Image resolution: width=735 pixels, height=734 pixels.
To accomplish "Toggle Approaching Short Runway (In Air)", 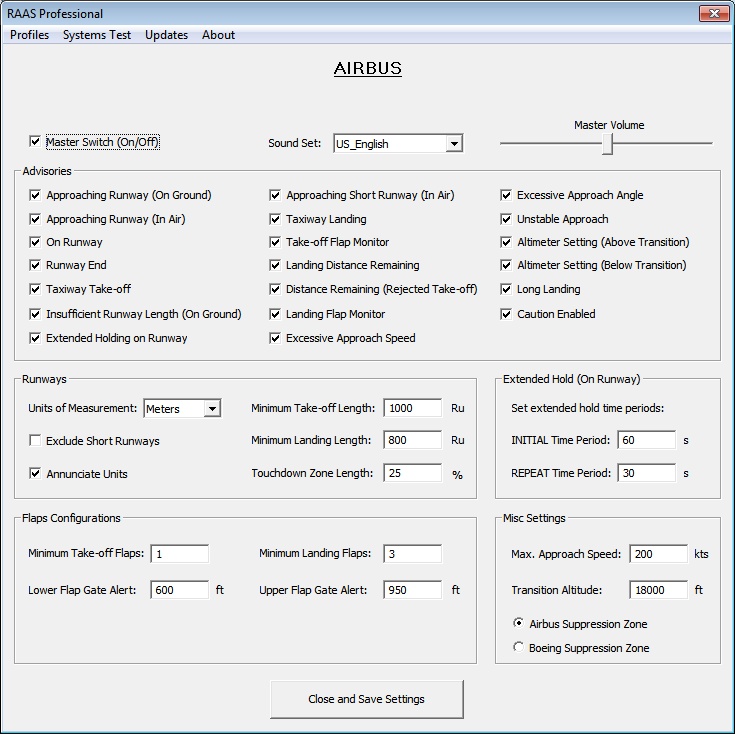I will coord(275,195).
